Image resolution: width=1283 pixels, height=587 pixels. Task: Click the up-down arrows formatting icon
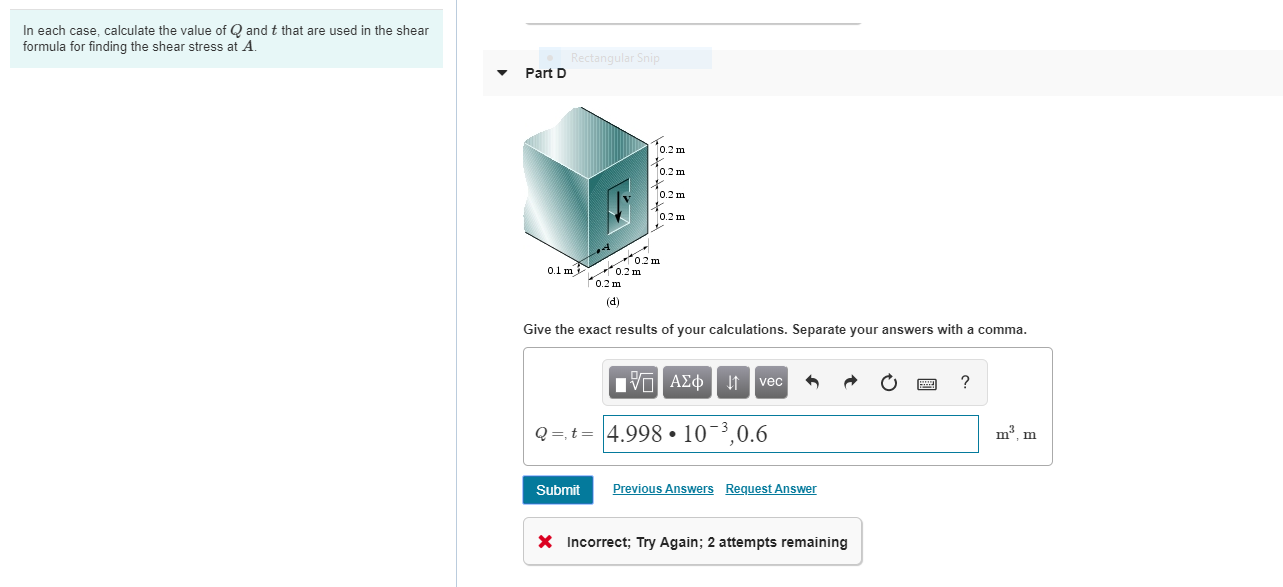tap(733, 382)
